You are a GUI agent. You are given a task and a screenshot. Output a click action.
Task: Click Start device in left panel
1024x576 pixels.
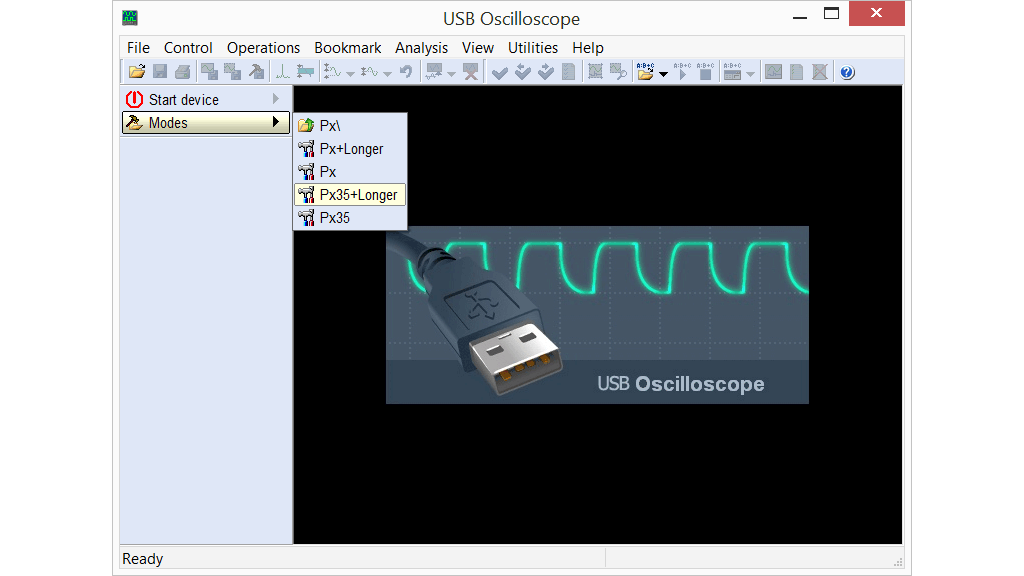[x=206, y=99]
